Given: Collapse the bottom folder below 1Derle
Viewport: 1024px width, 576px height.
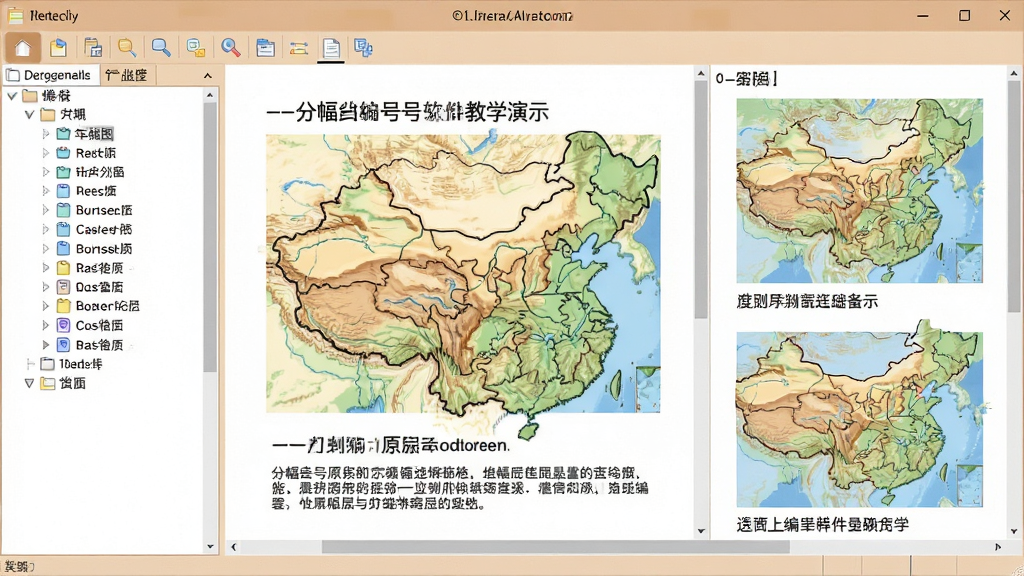Looking at the screenshot, I should click(x=29, y=383).
